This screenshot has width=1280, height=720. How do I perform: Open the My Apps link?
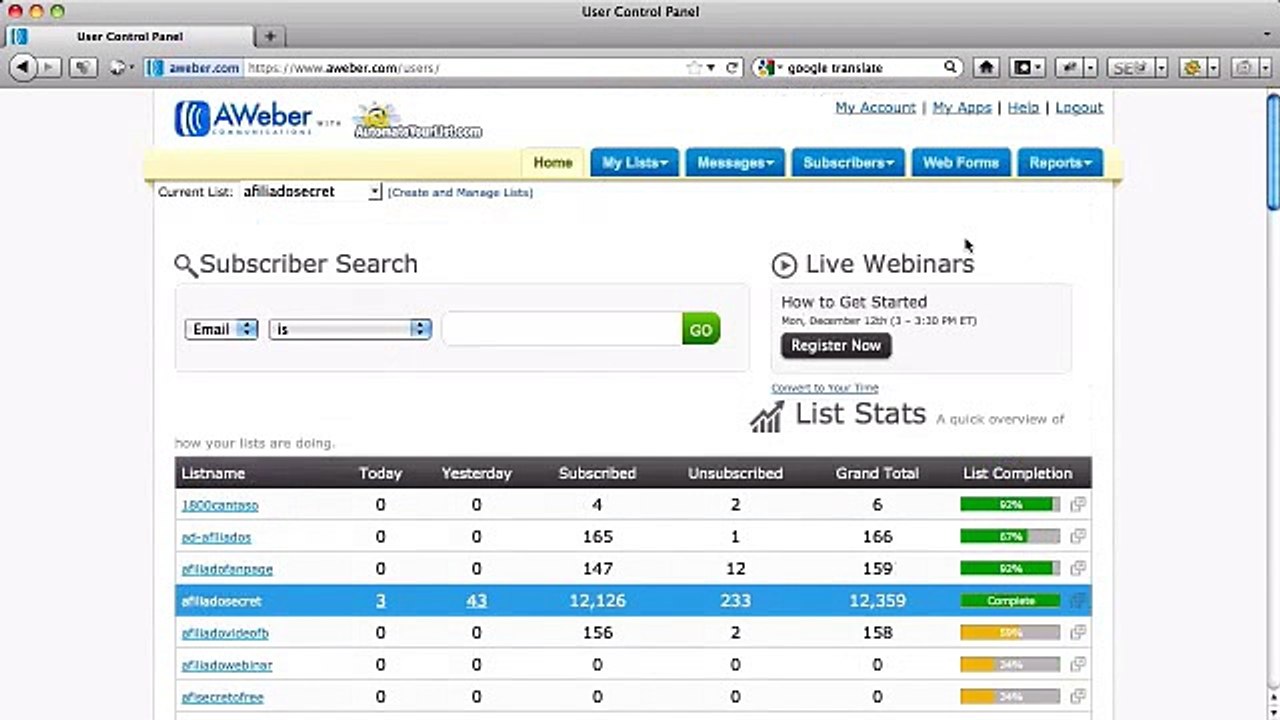pos(962,107)
